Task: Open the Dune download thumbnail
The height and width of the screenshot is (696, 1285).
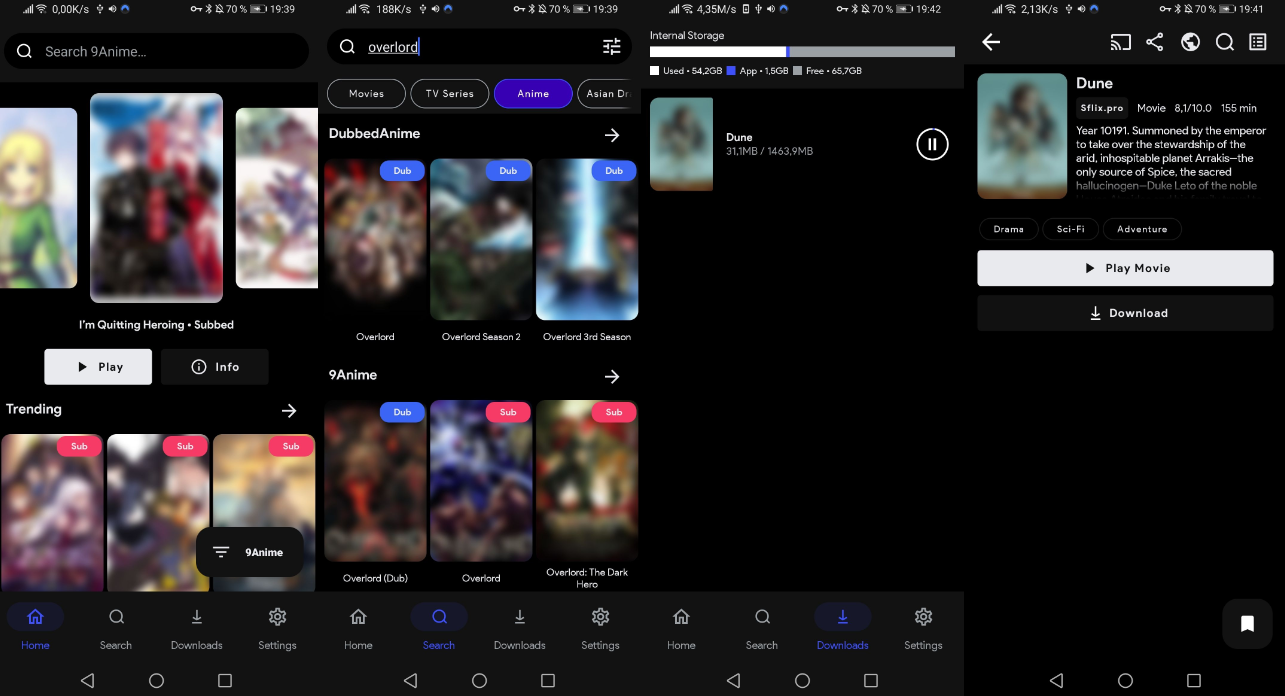Action: click(681, 144)
